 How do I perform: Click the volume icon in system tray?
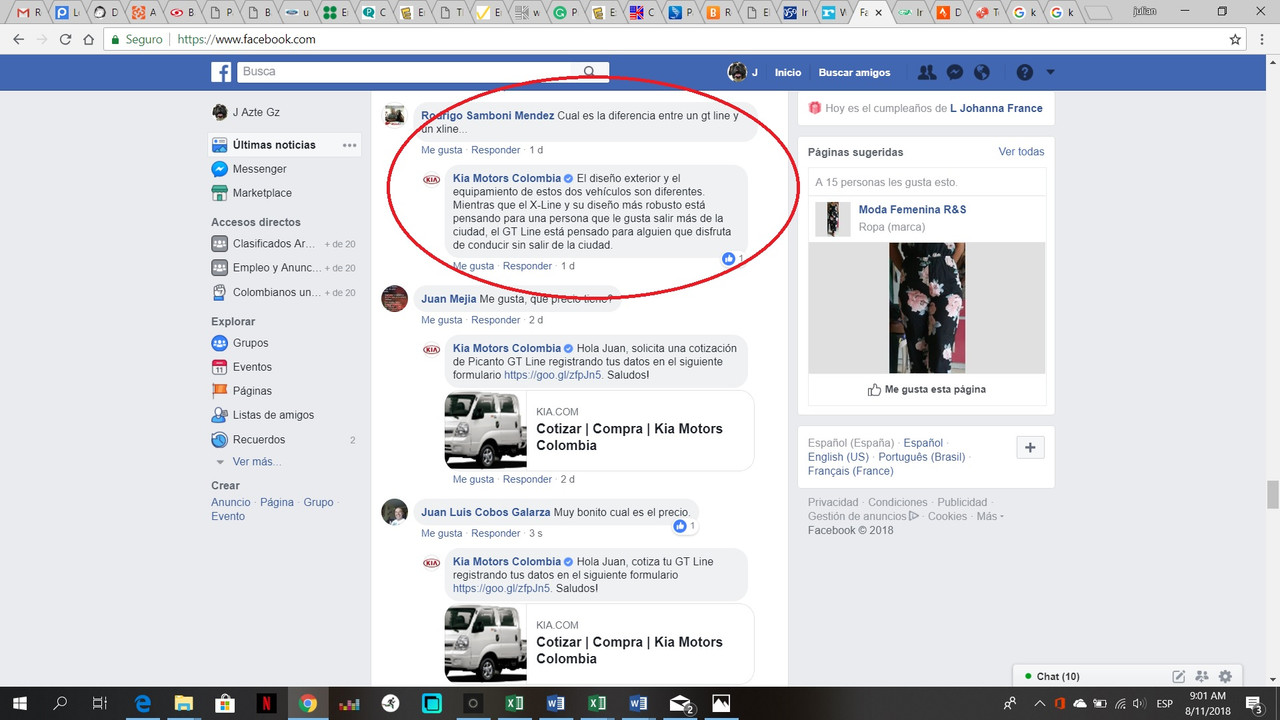[x=1138, y=704]
